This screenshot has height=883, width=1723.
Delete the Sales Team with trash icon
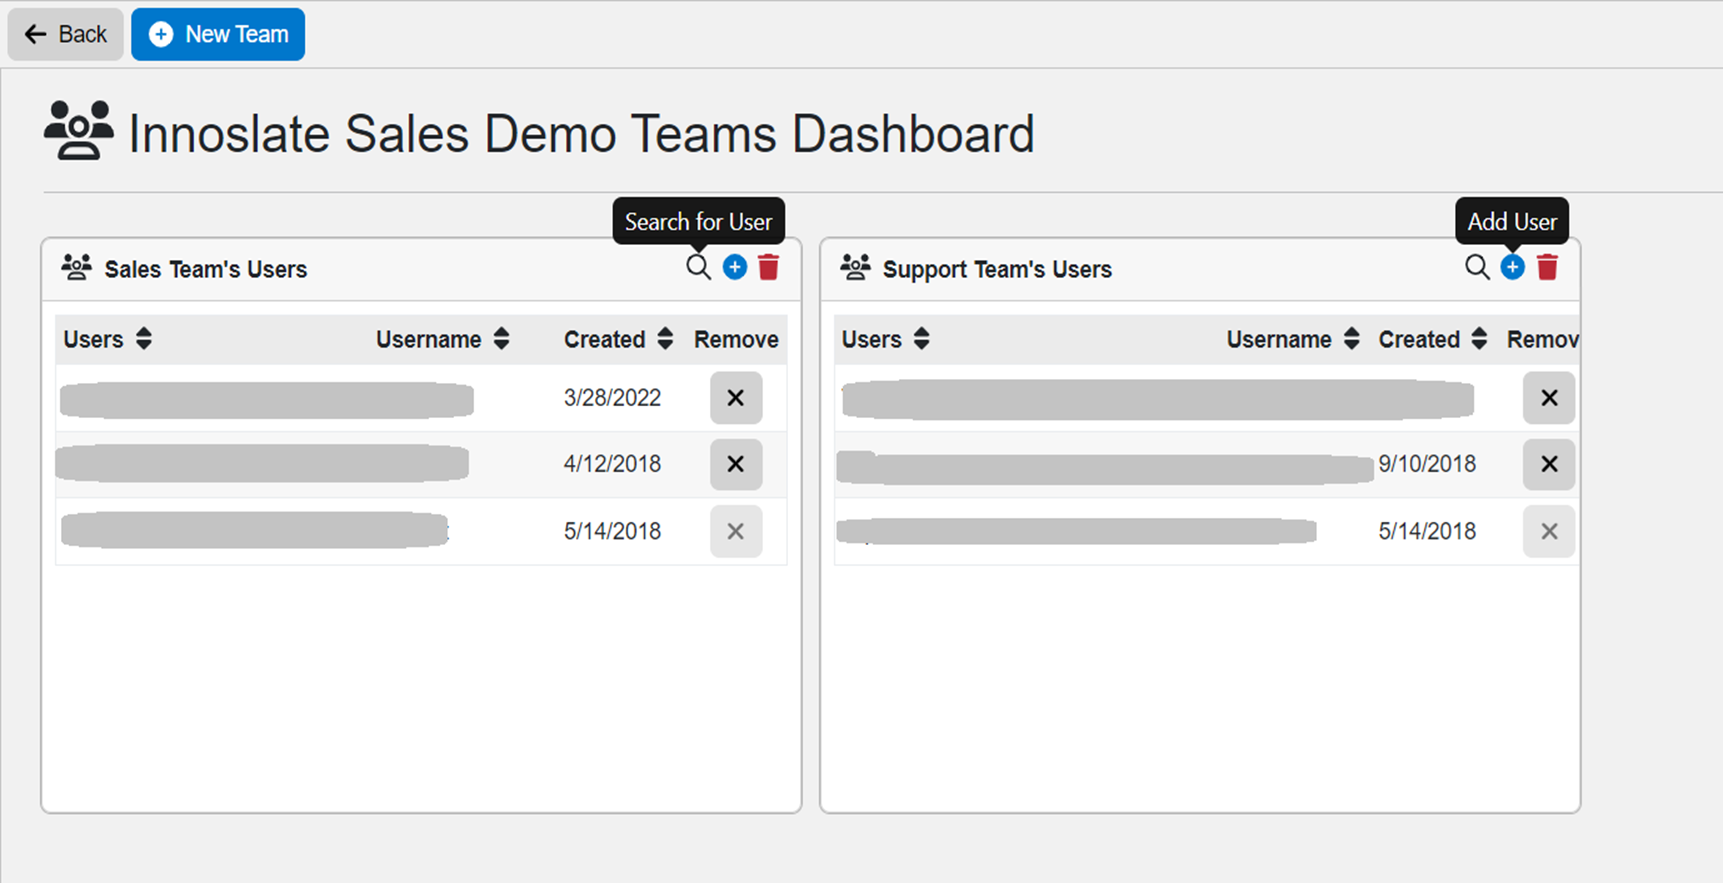pyautogui.click(x=768, y=268)
